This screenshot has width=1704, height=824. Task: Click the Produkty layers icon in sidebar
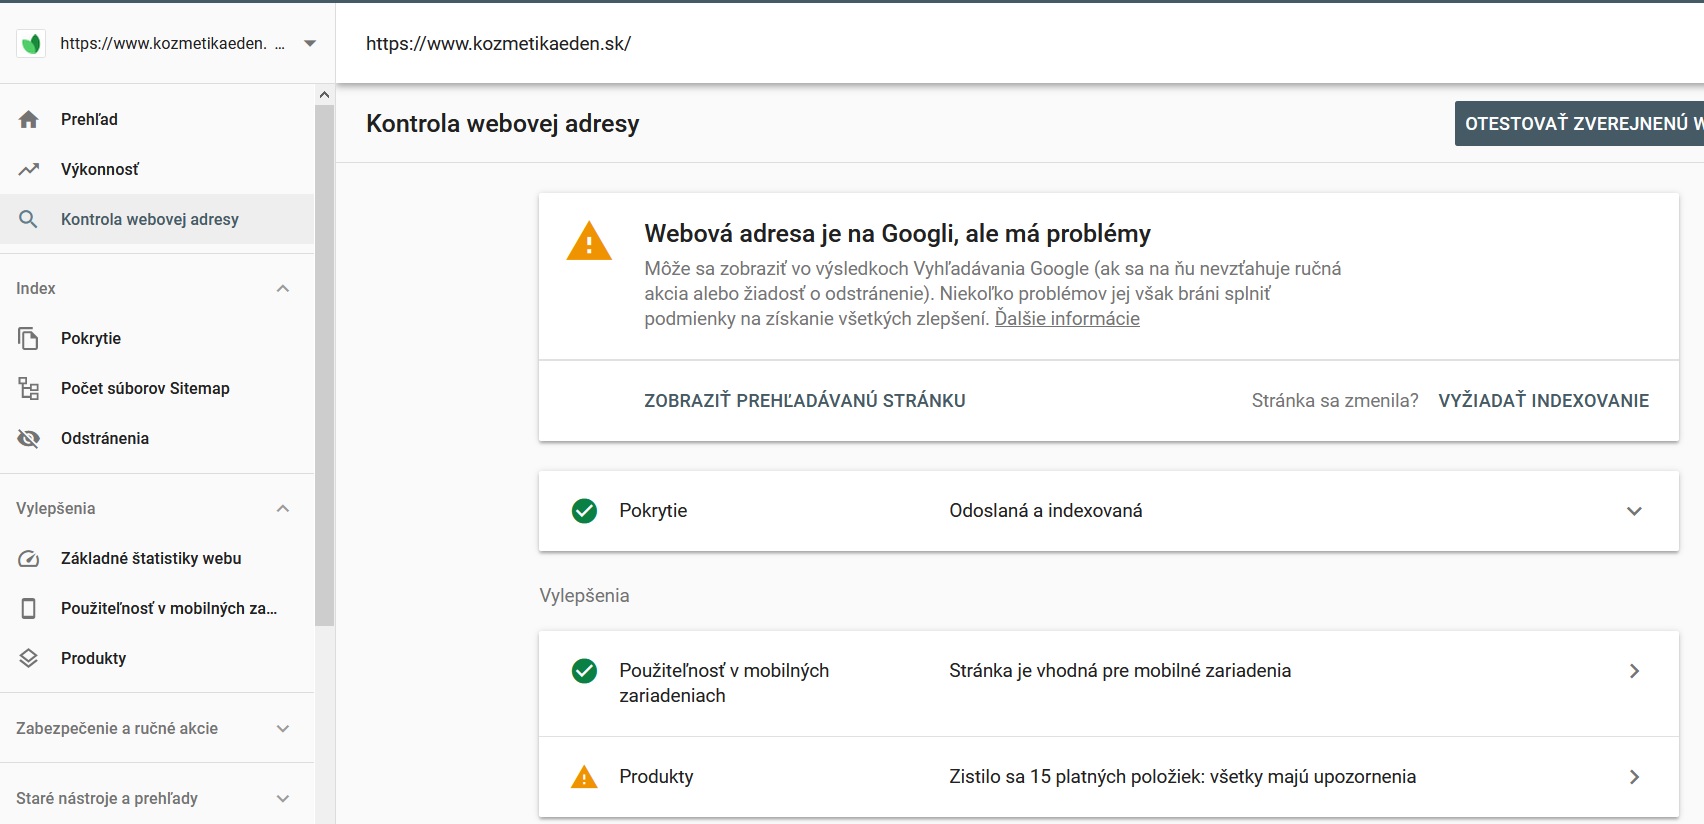coord(29,658)
